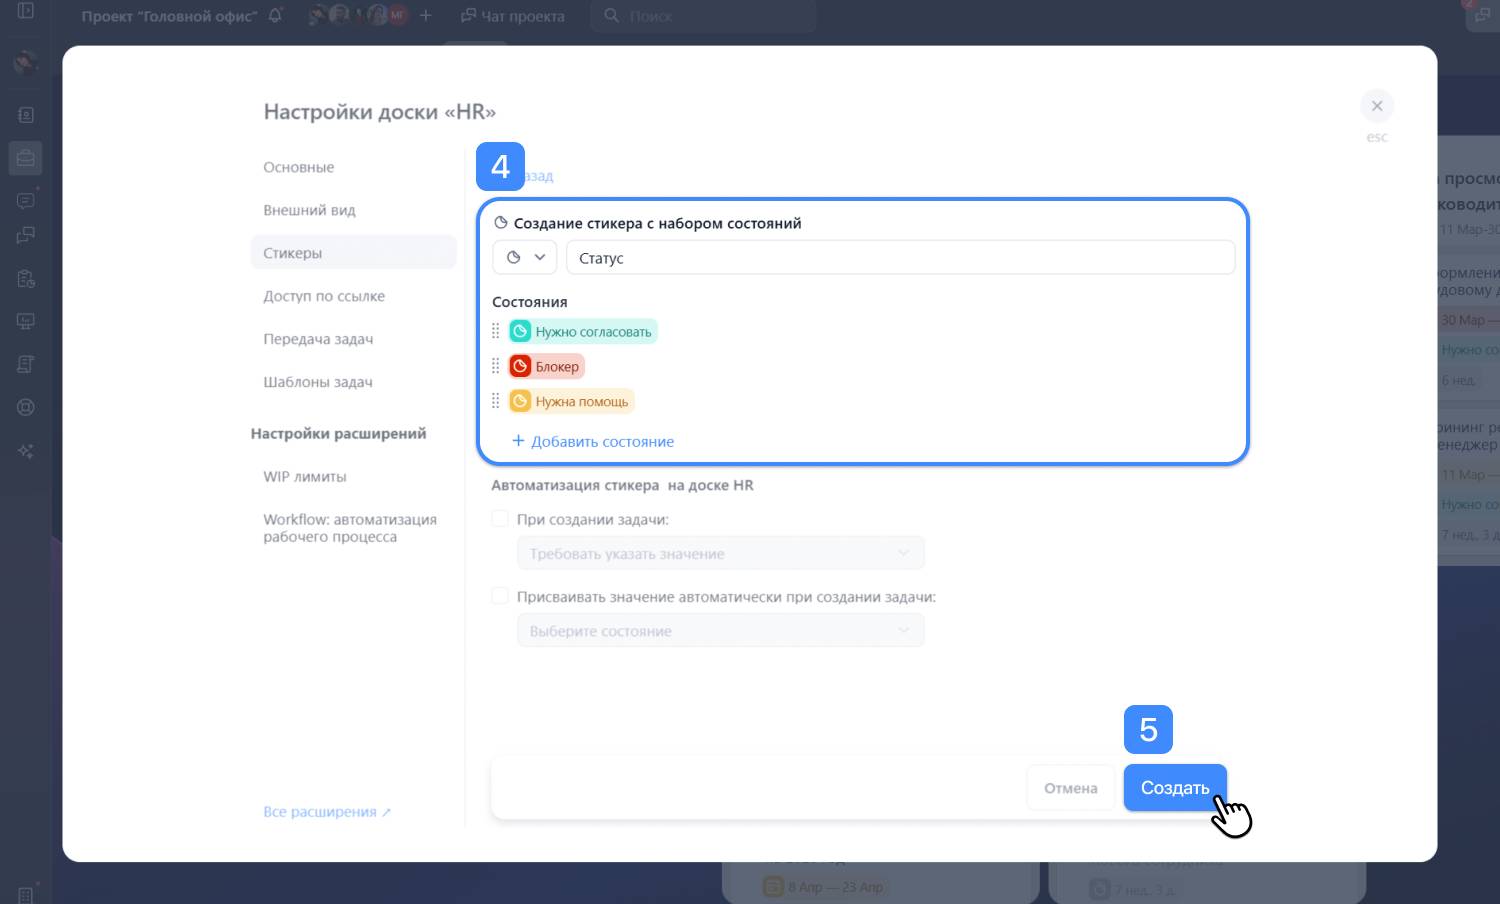This screenshot has height=904, width=1500.
Task: Grab the drag handle beside Блокер
Action: click(496, 367)
